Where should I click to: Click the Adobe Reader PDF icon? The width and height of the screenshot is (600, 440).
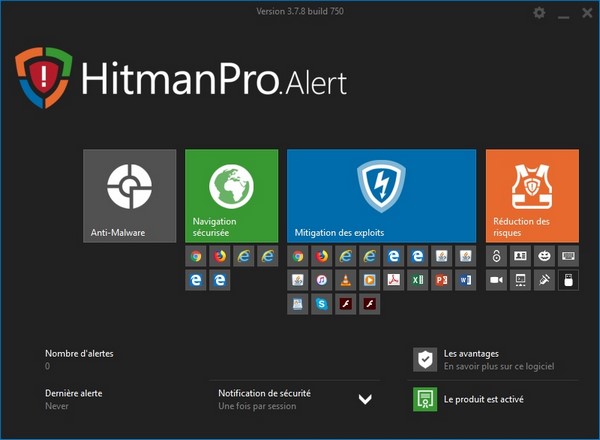tap(393, 280)
